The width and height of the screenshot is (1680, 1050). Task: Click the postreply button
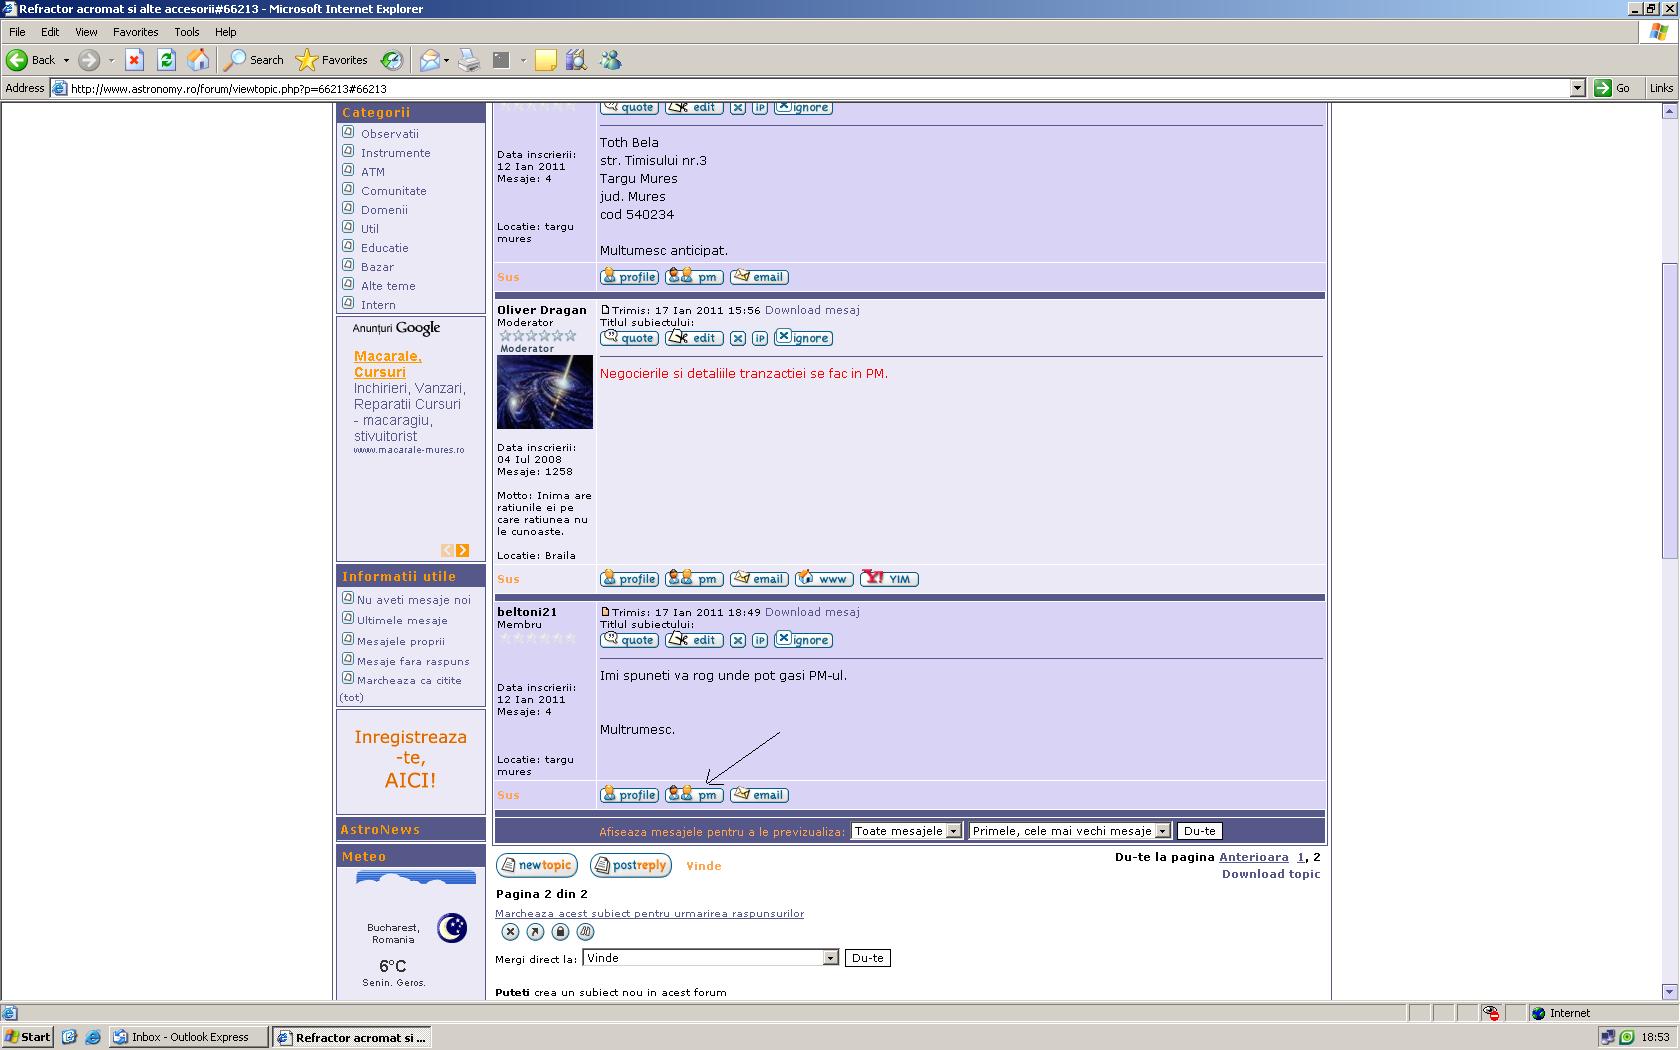coord(630,866)
